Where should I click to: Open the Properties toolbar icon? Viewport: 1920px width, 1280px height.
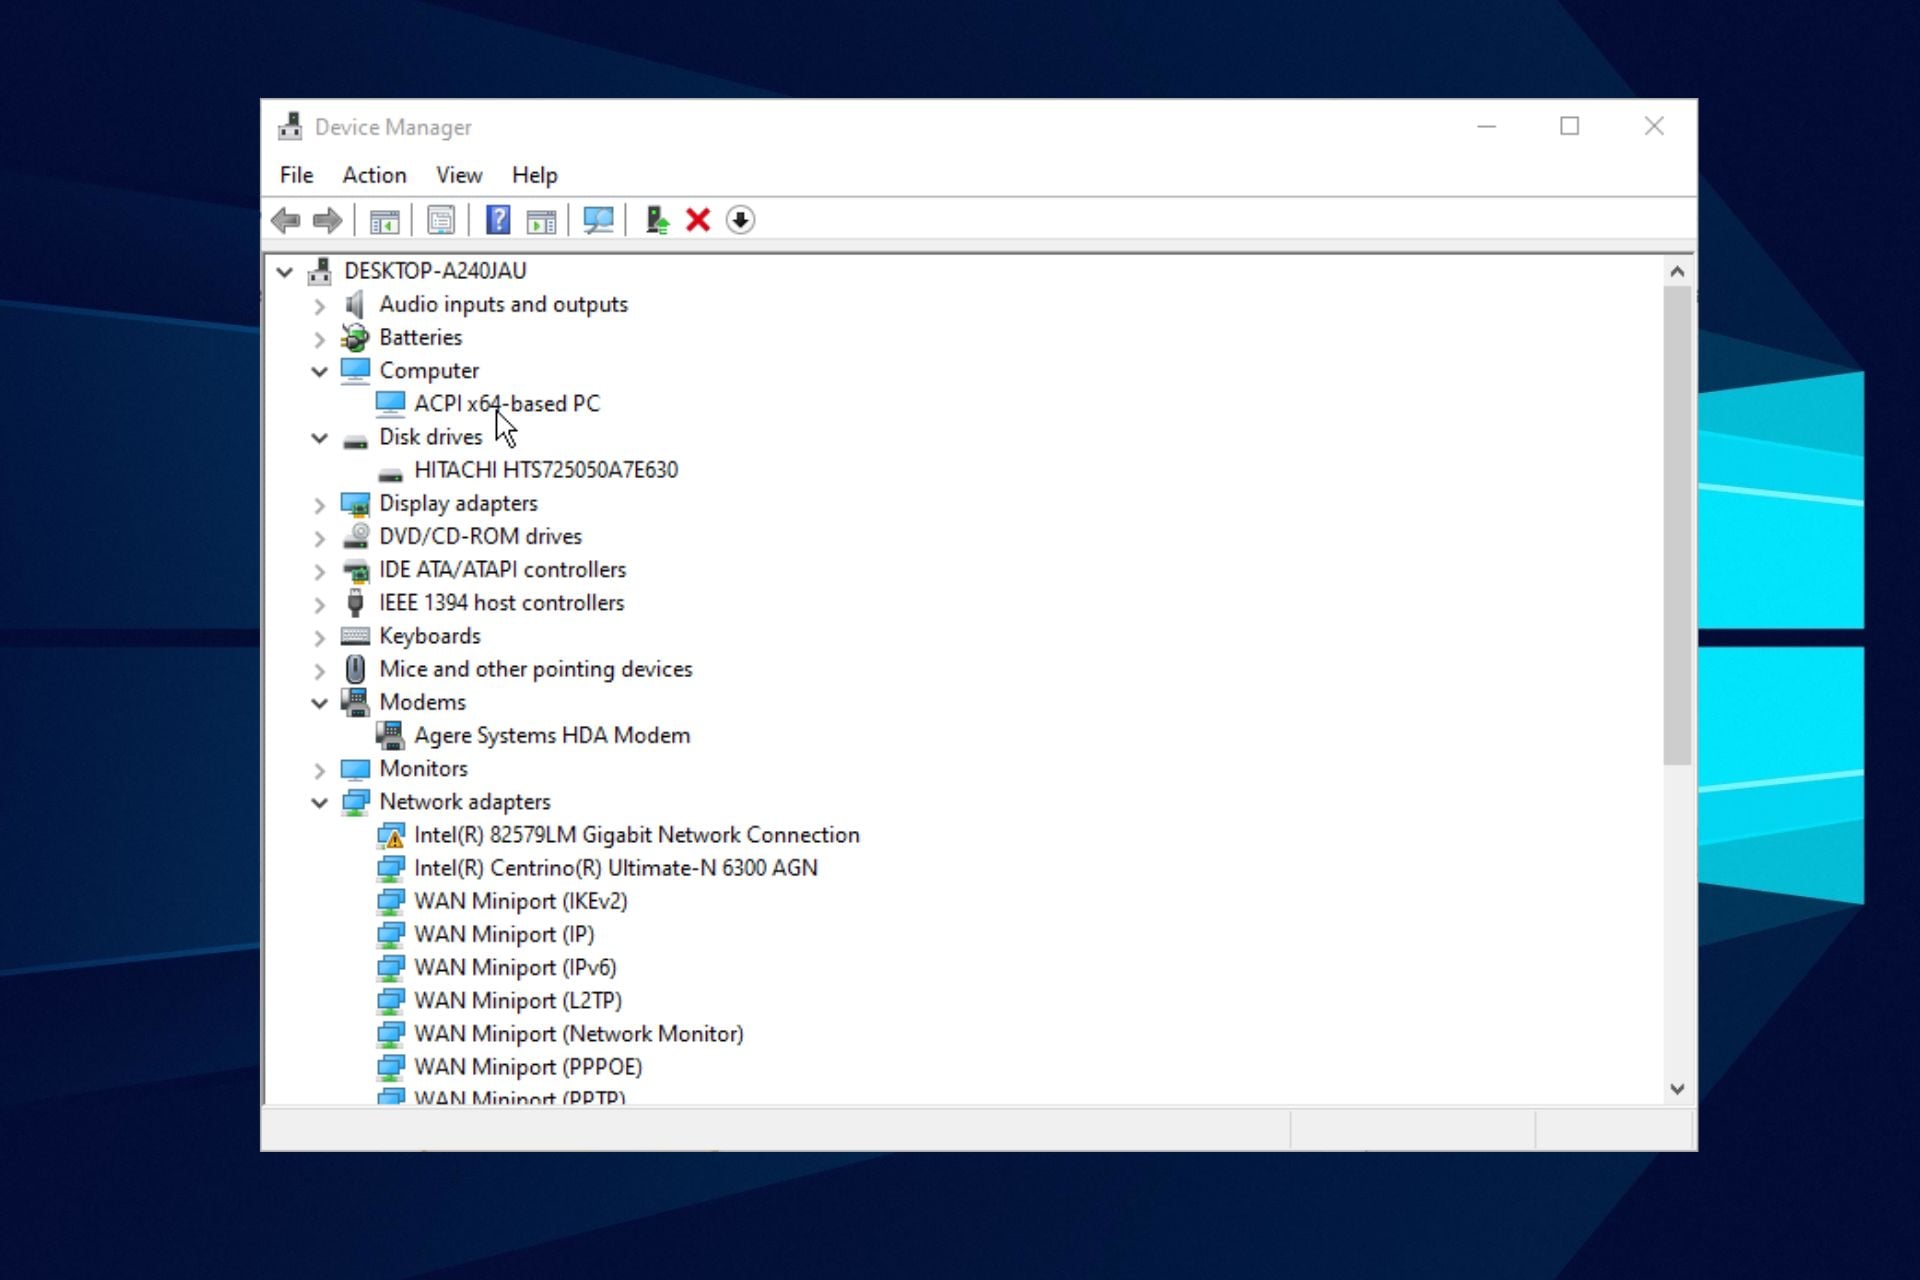tap(441, 220)
